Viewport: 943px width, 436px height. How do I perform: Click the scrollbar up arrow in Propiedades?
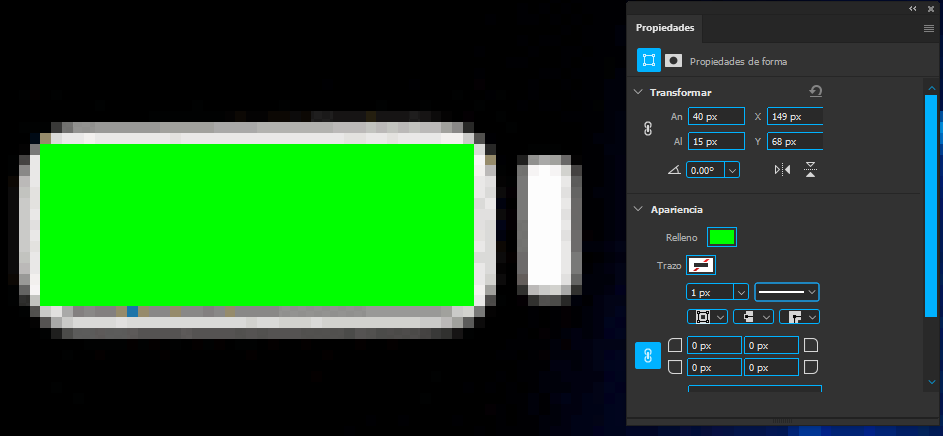pos(932,88)
